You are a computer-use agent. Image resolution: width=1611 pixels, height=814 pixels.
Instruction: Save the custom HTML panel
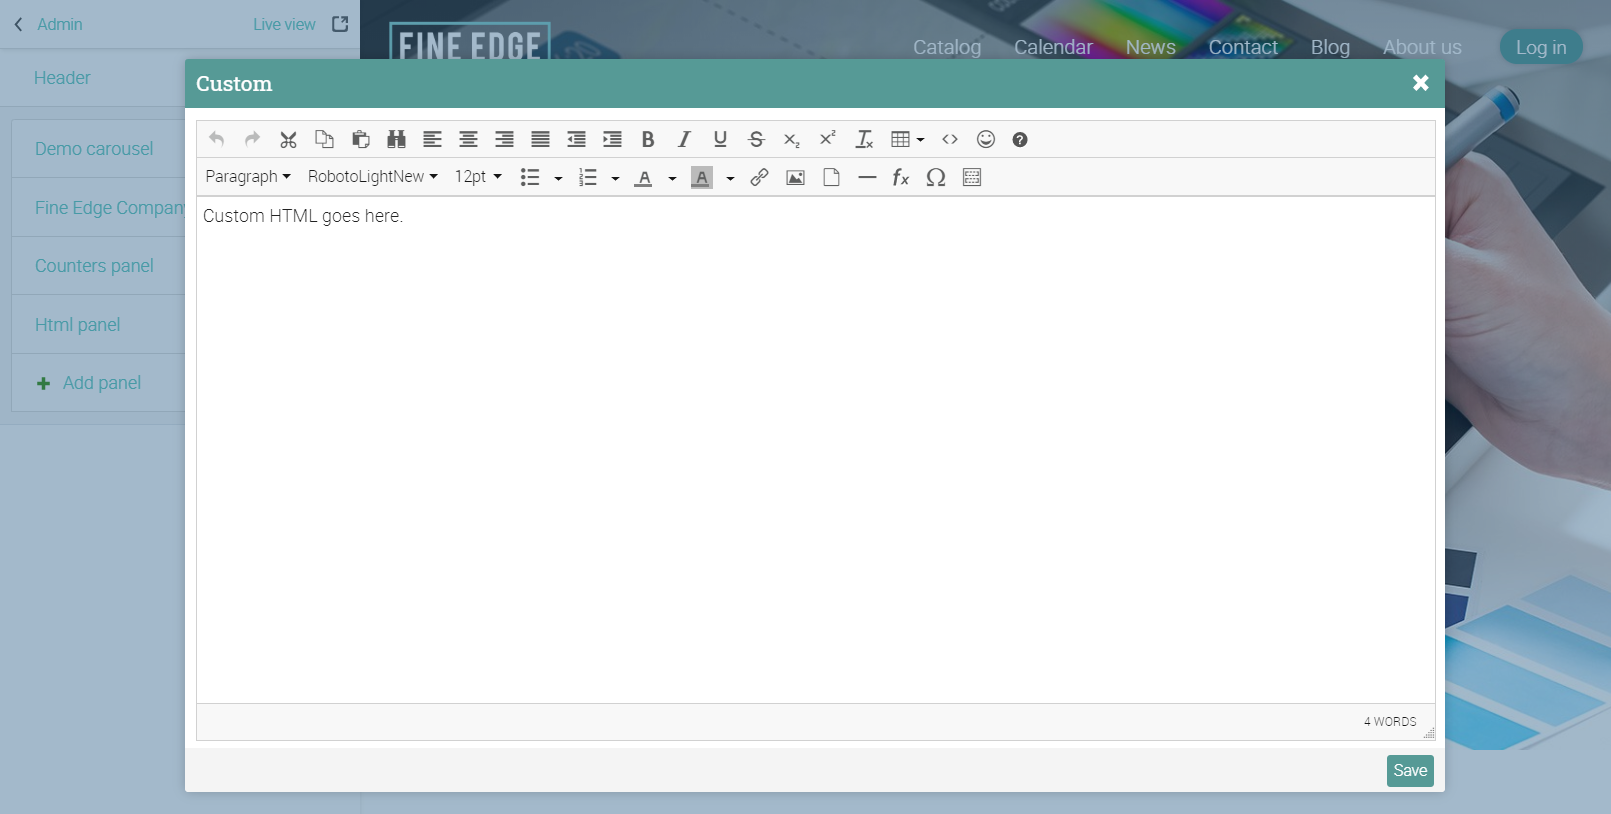point(1410,770)
